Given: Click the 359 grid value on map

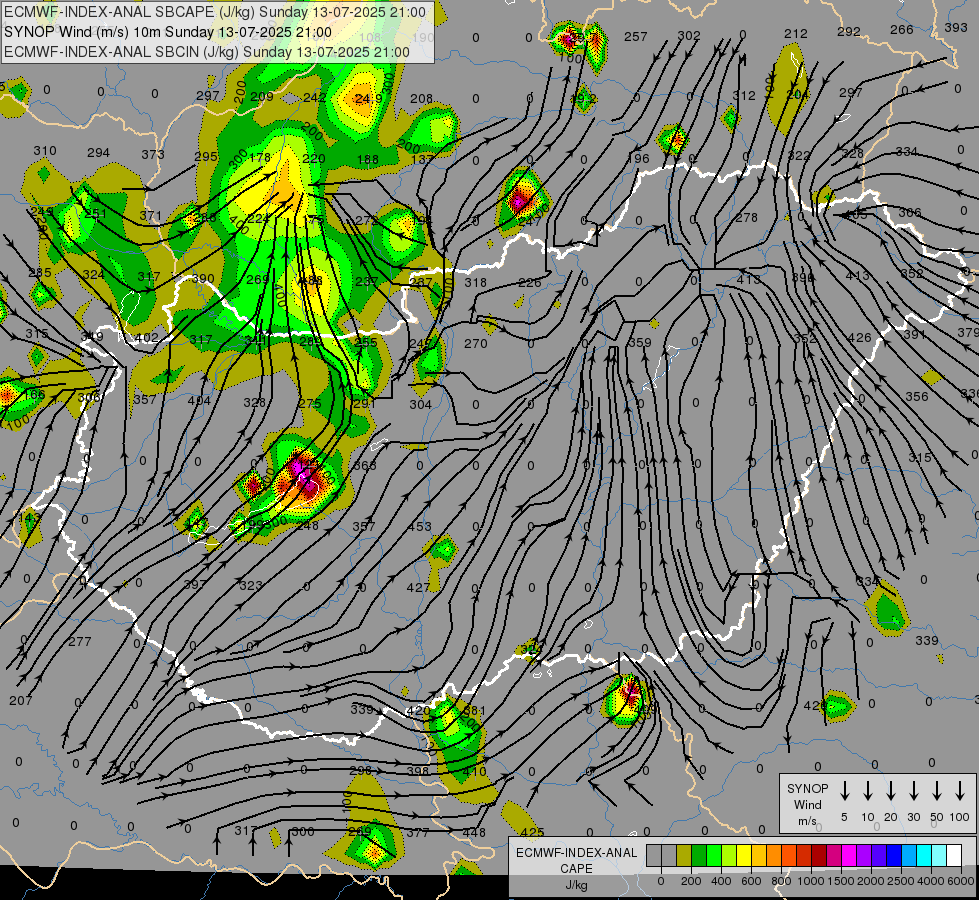Looking at the screenshot, I should [639, 342].
